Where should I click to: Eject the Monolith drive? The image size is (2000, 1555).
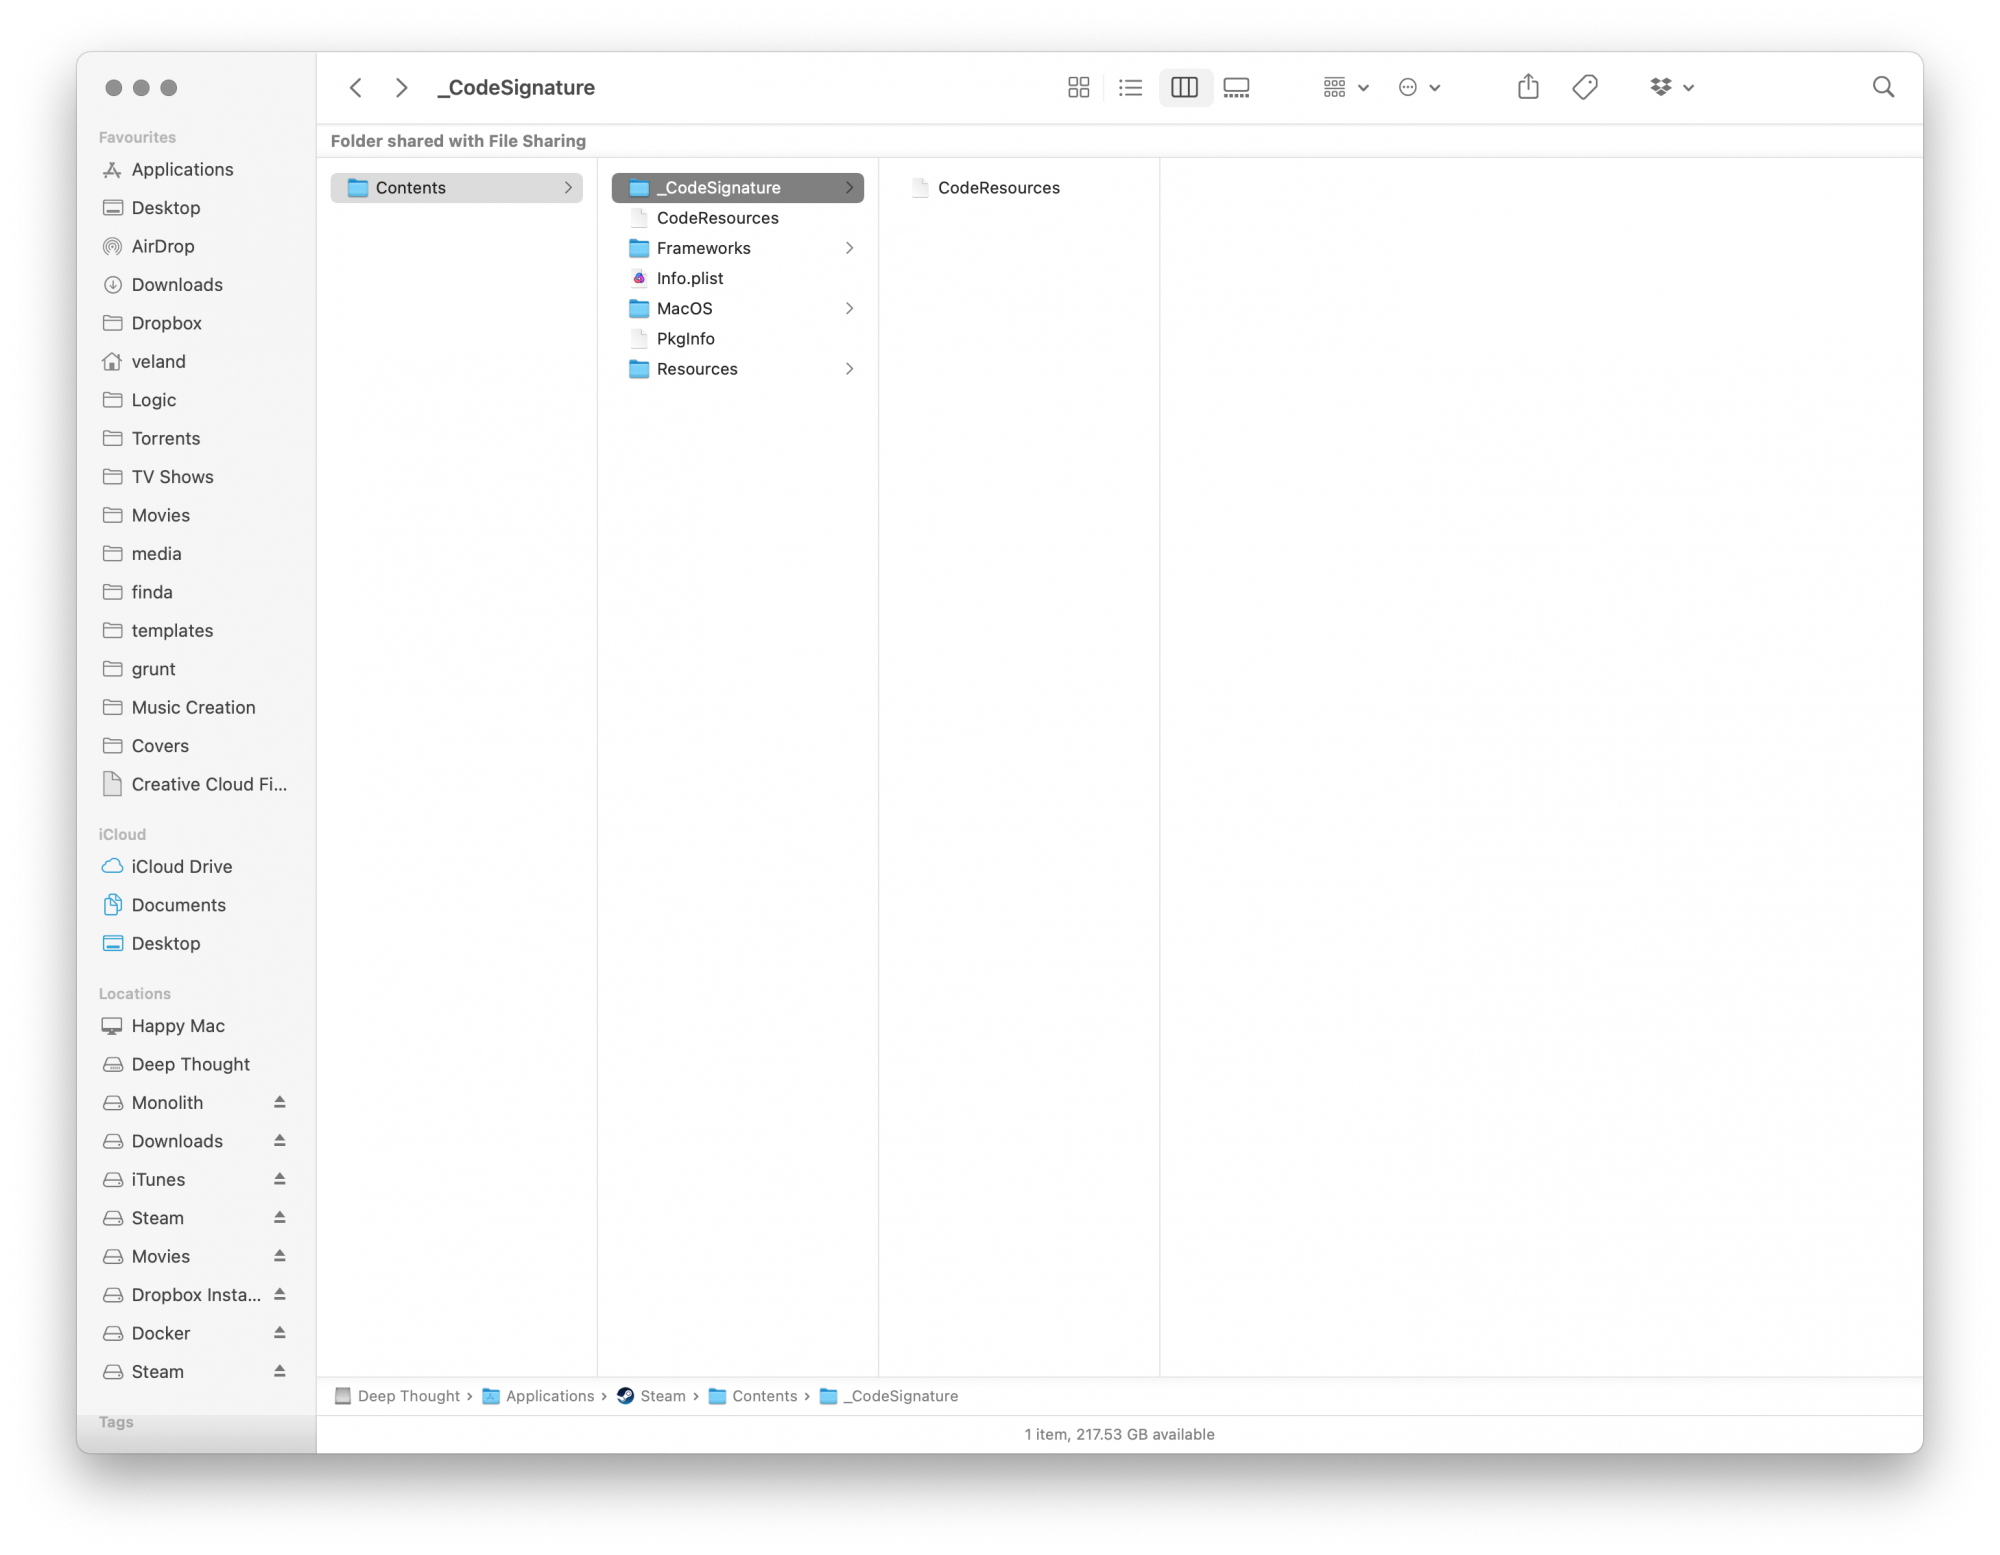pos(280,1102)
